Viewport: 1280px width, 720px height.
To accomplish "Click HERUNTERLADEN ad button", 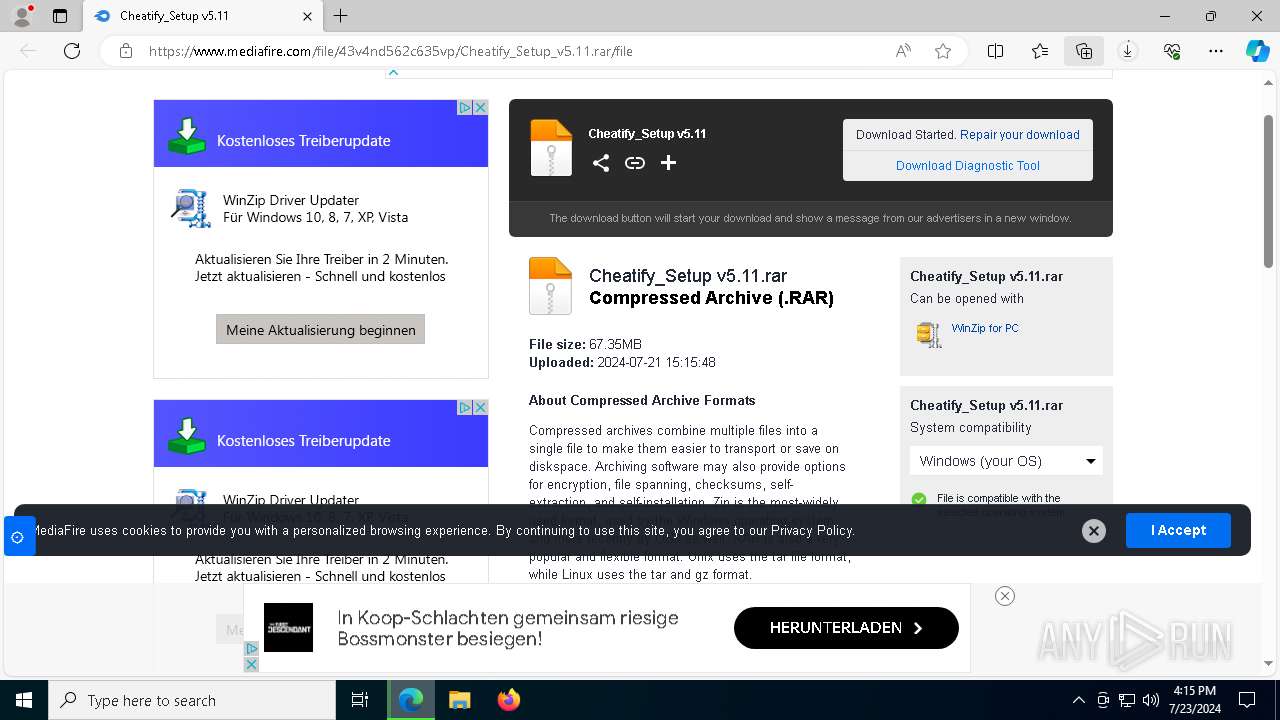I will [846, 628].
